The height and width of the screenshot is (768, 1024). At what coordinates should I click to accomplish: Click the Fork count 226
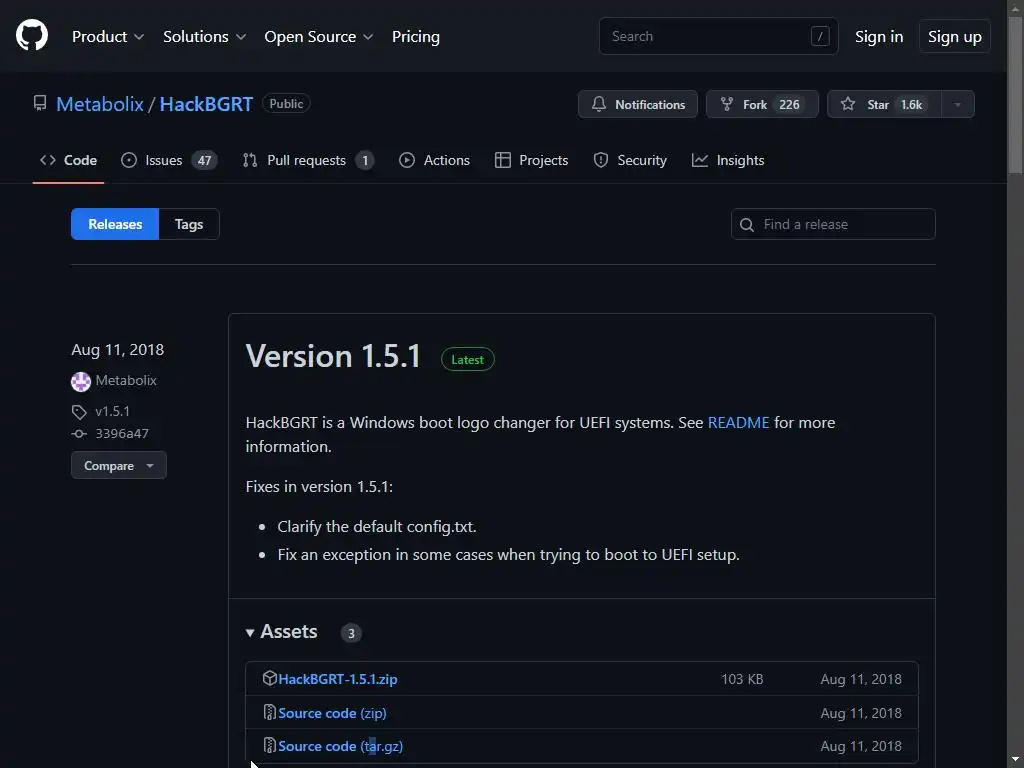[789, 104]
